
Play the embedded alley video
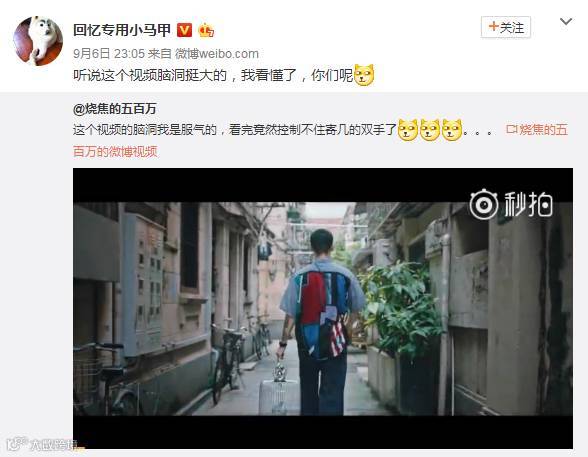(323, 308)
